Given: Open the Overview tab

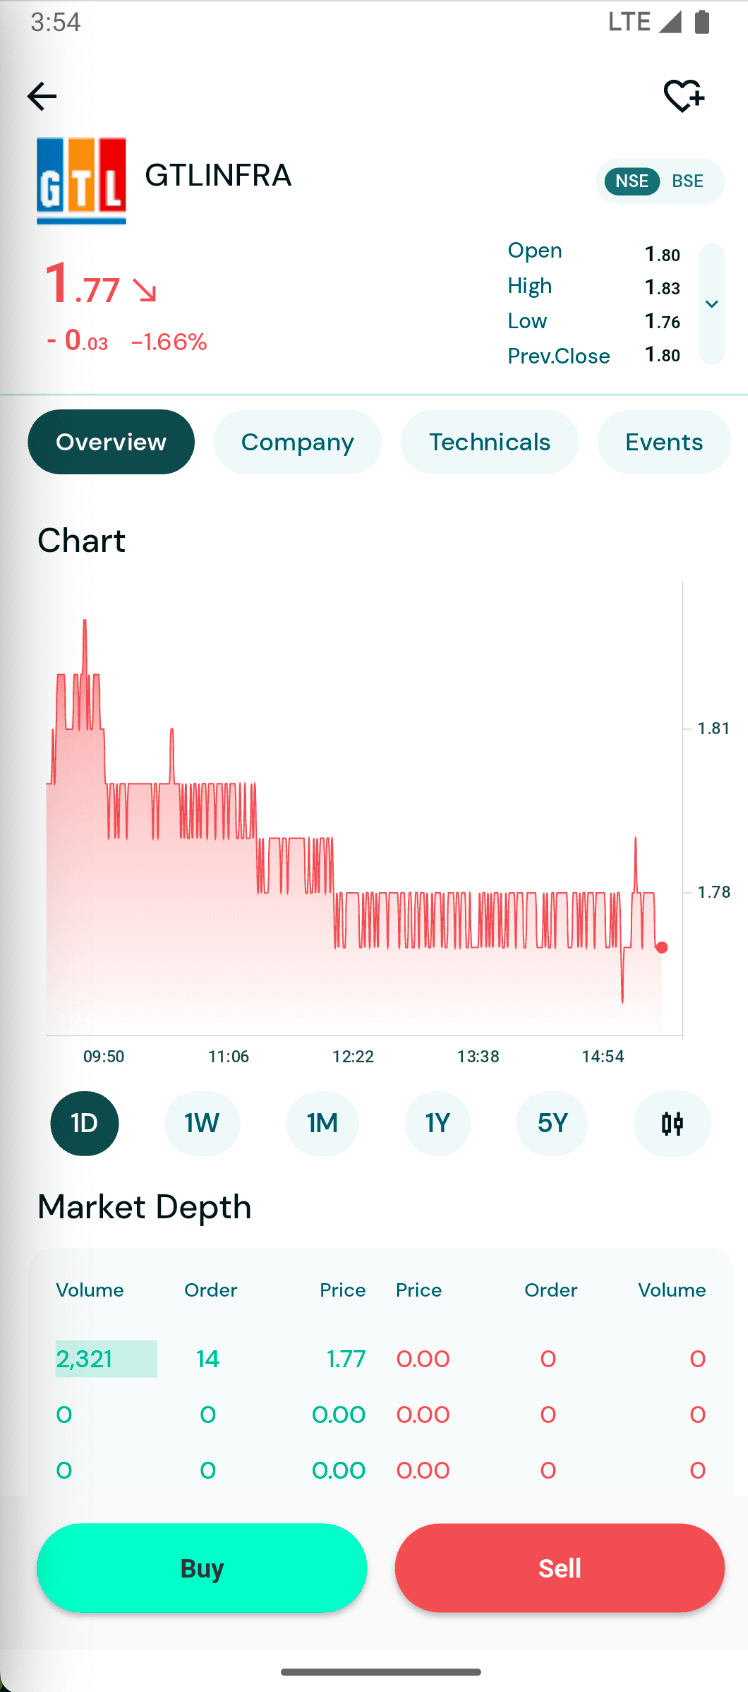Looking at the screenshot, I should [111, 442].
